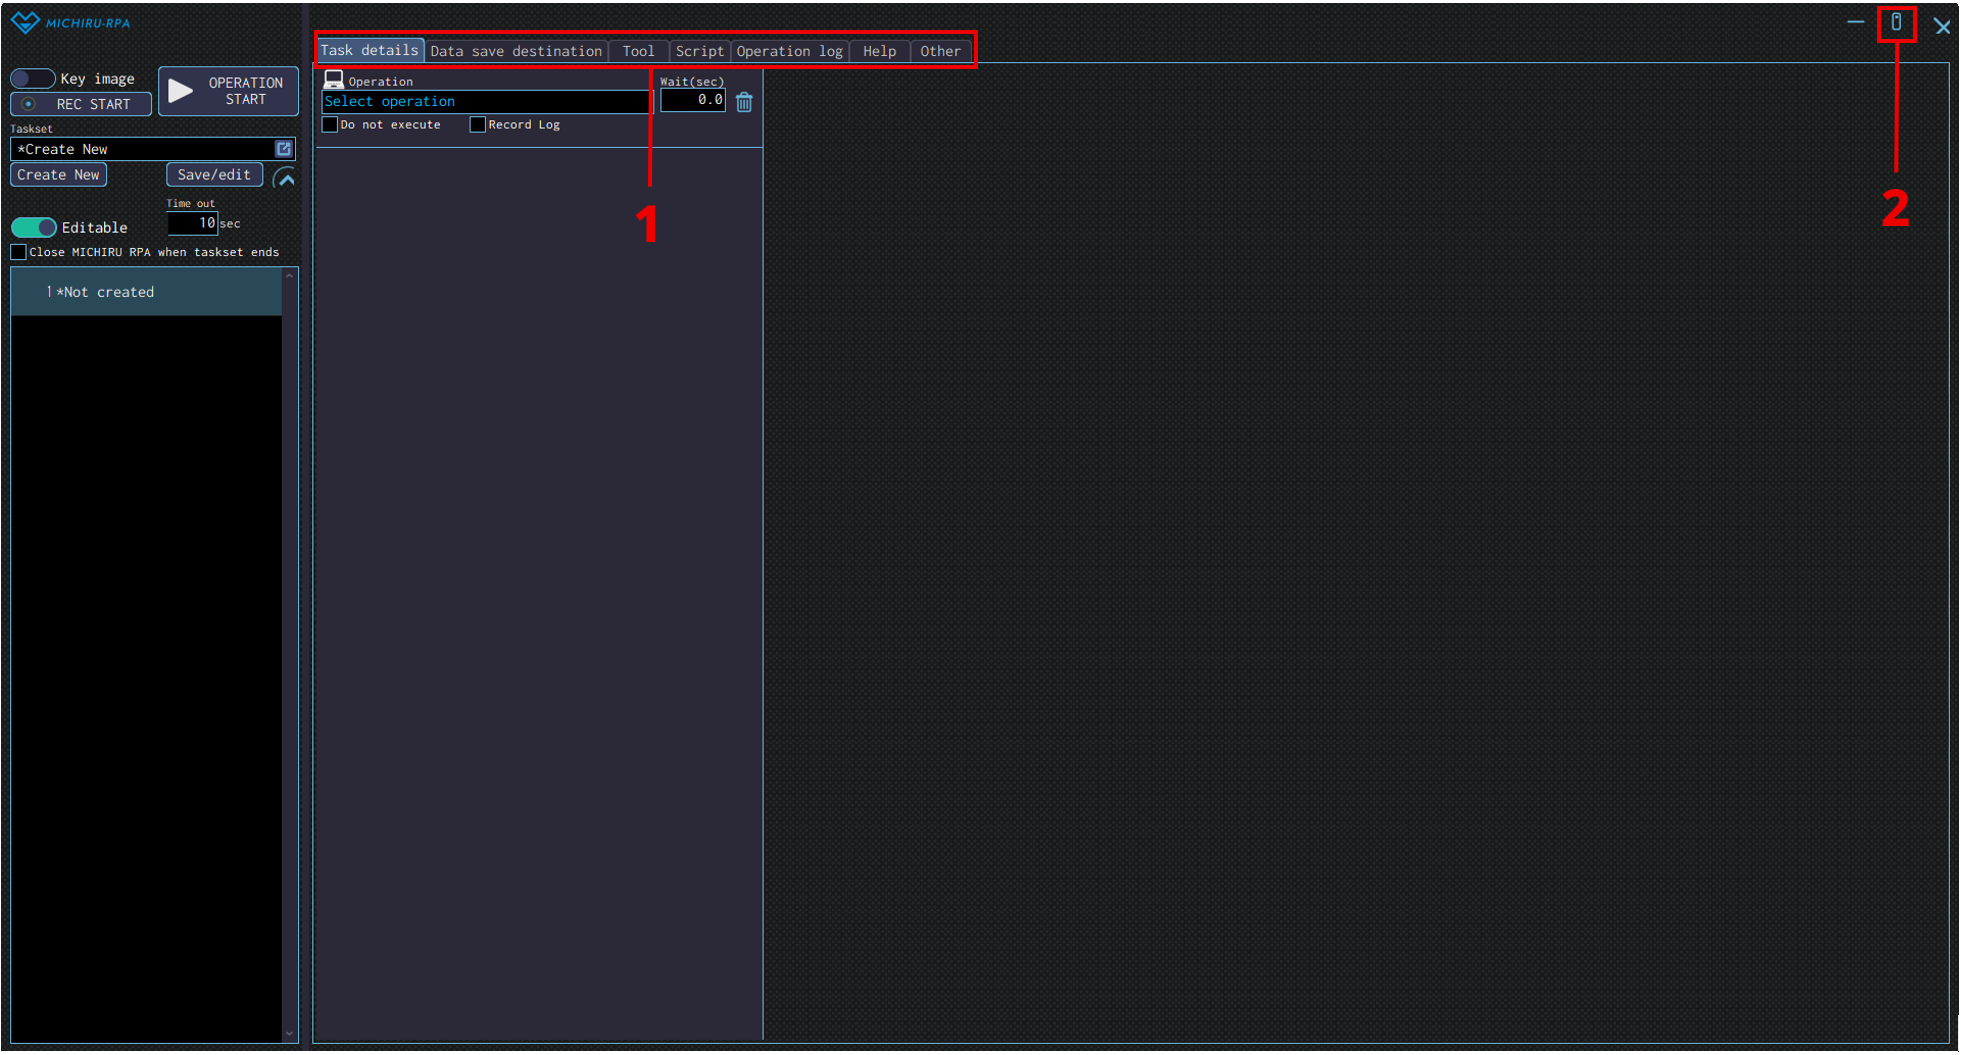Image resolution: width=1961 pixels, height=1055 pixels.
Task: Enable the Do not execute checkbox
Action: (330, 125)
